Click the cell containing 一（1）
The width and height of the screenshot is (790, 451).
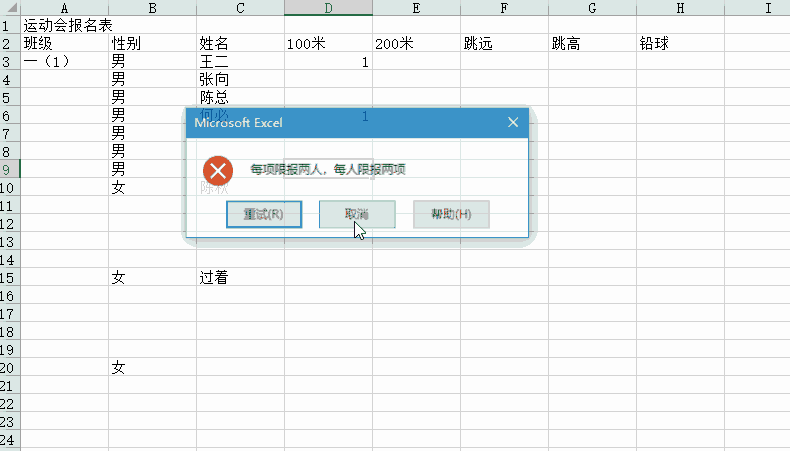pyautogui.click(x=64, y=61)
